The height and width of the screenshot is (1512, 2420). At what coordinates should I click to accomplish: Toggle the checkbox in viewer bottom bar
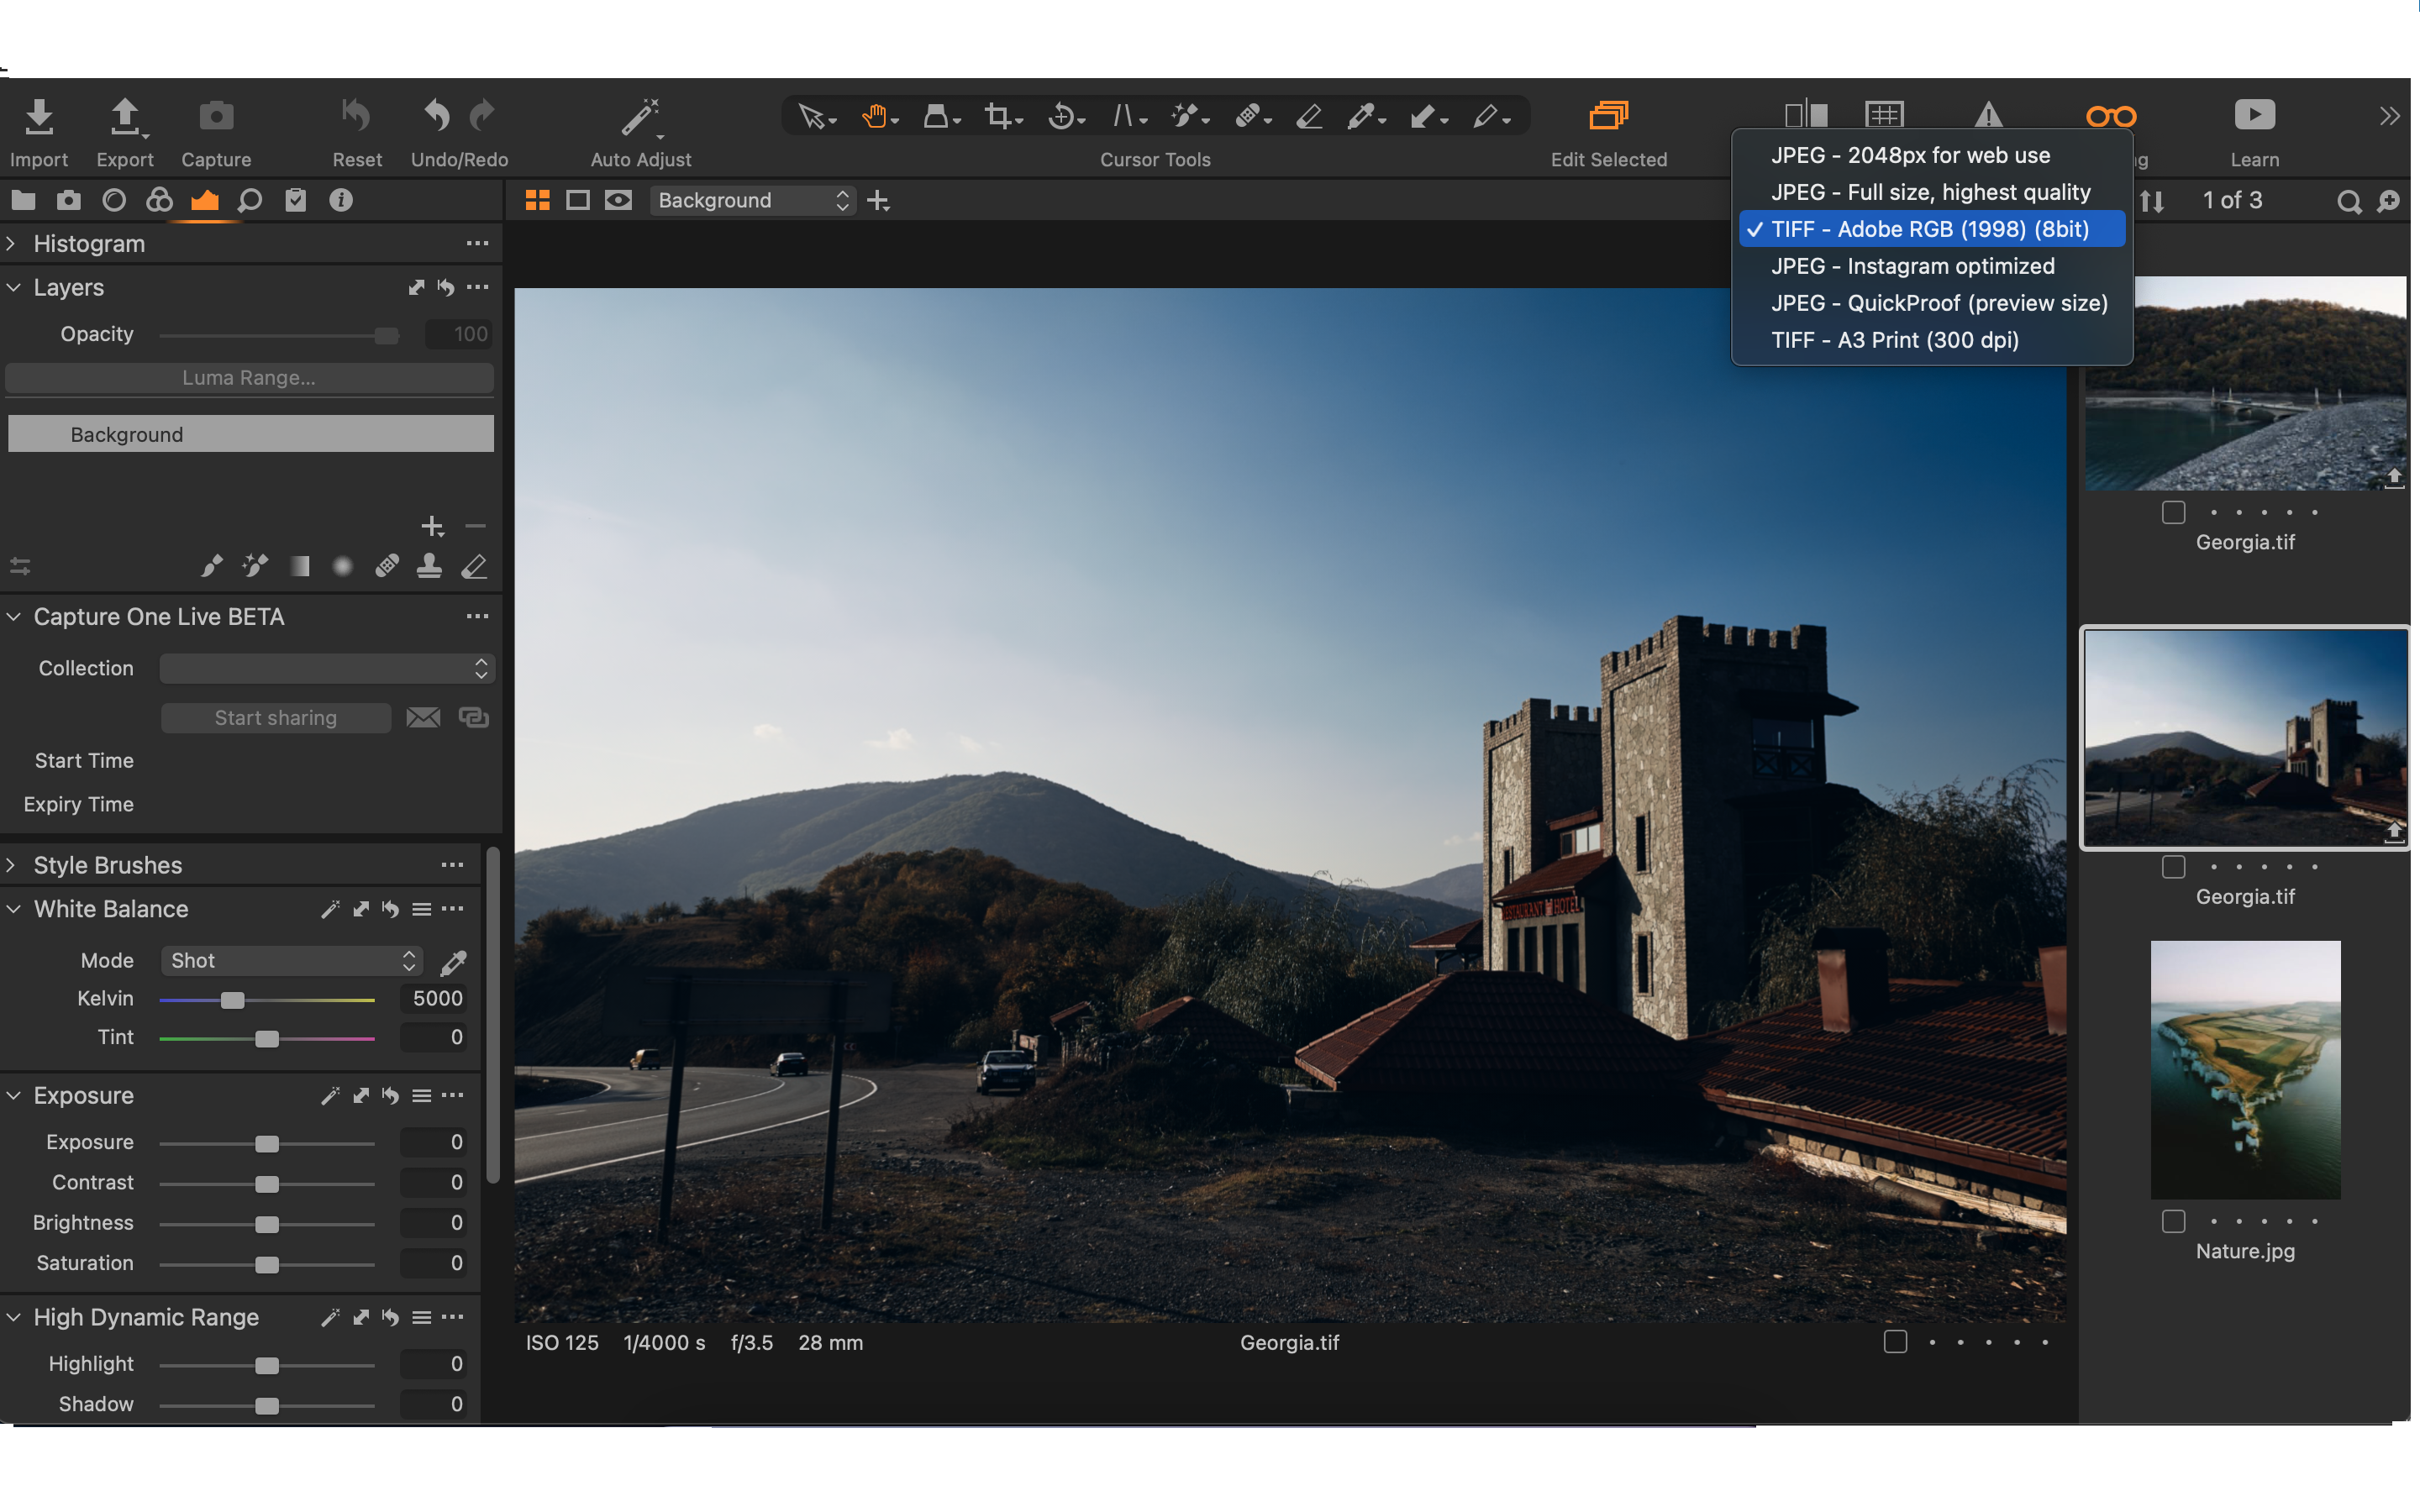tap(1895, 1342)
